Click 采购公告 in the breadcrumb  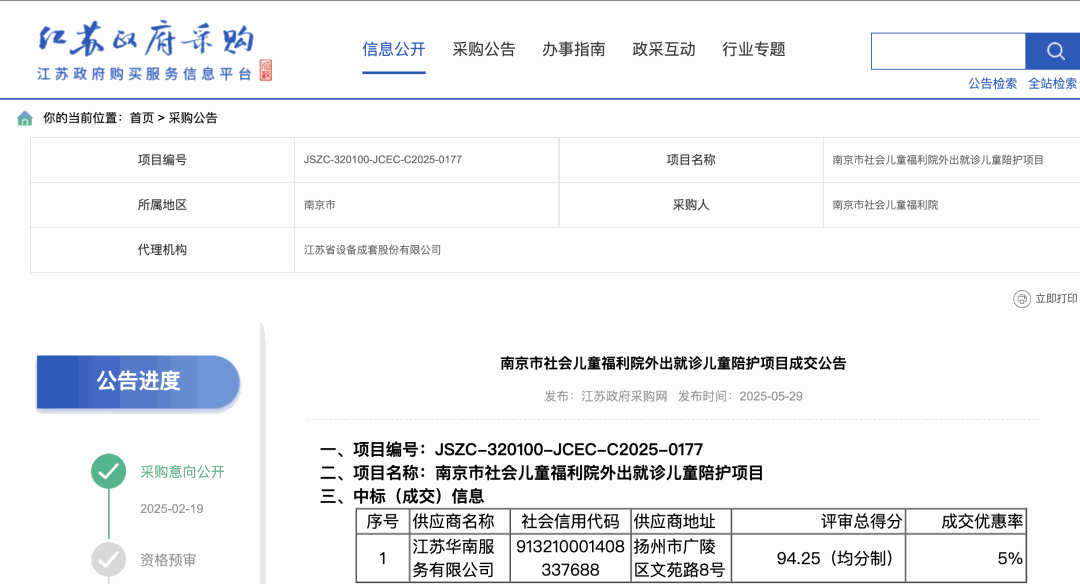point(193,118)
